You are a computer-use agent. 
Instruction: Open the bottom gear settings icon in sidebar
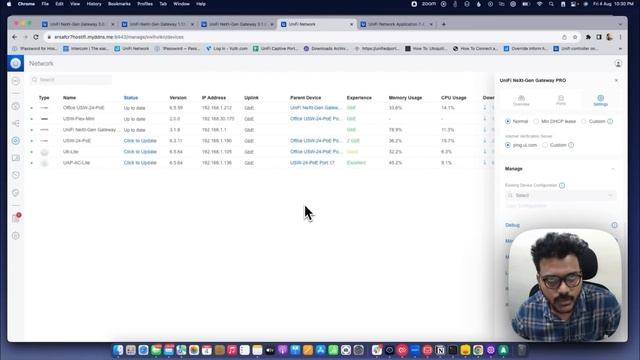point(16,236)
